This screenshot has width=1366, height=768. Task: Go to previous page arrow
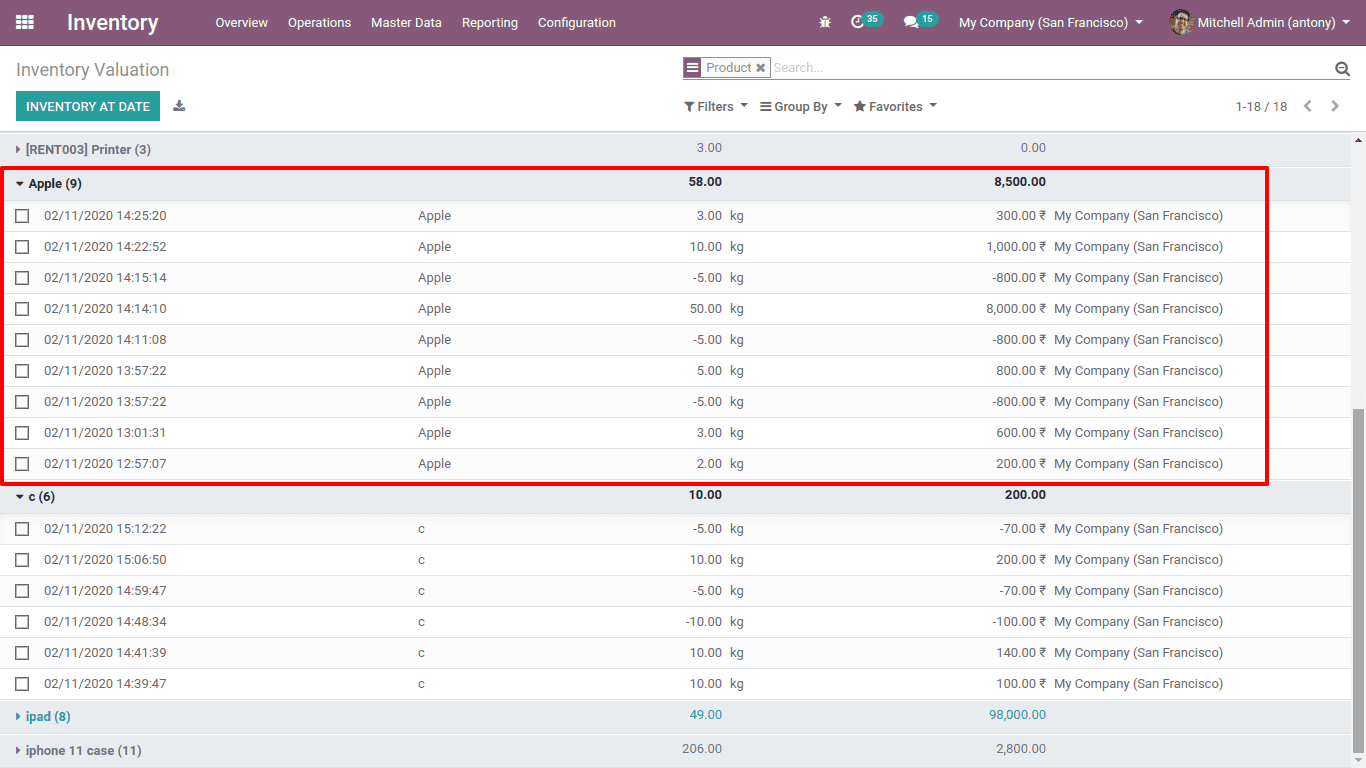click(x=1307, y=106)
